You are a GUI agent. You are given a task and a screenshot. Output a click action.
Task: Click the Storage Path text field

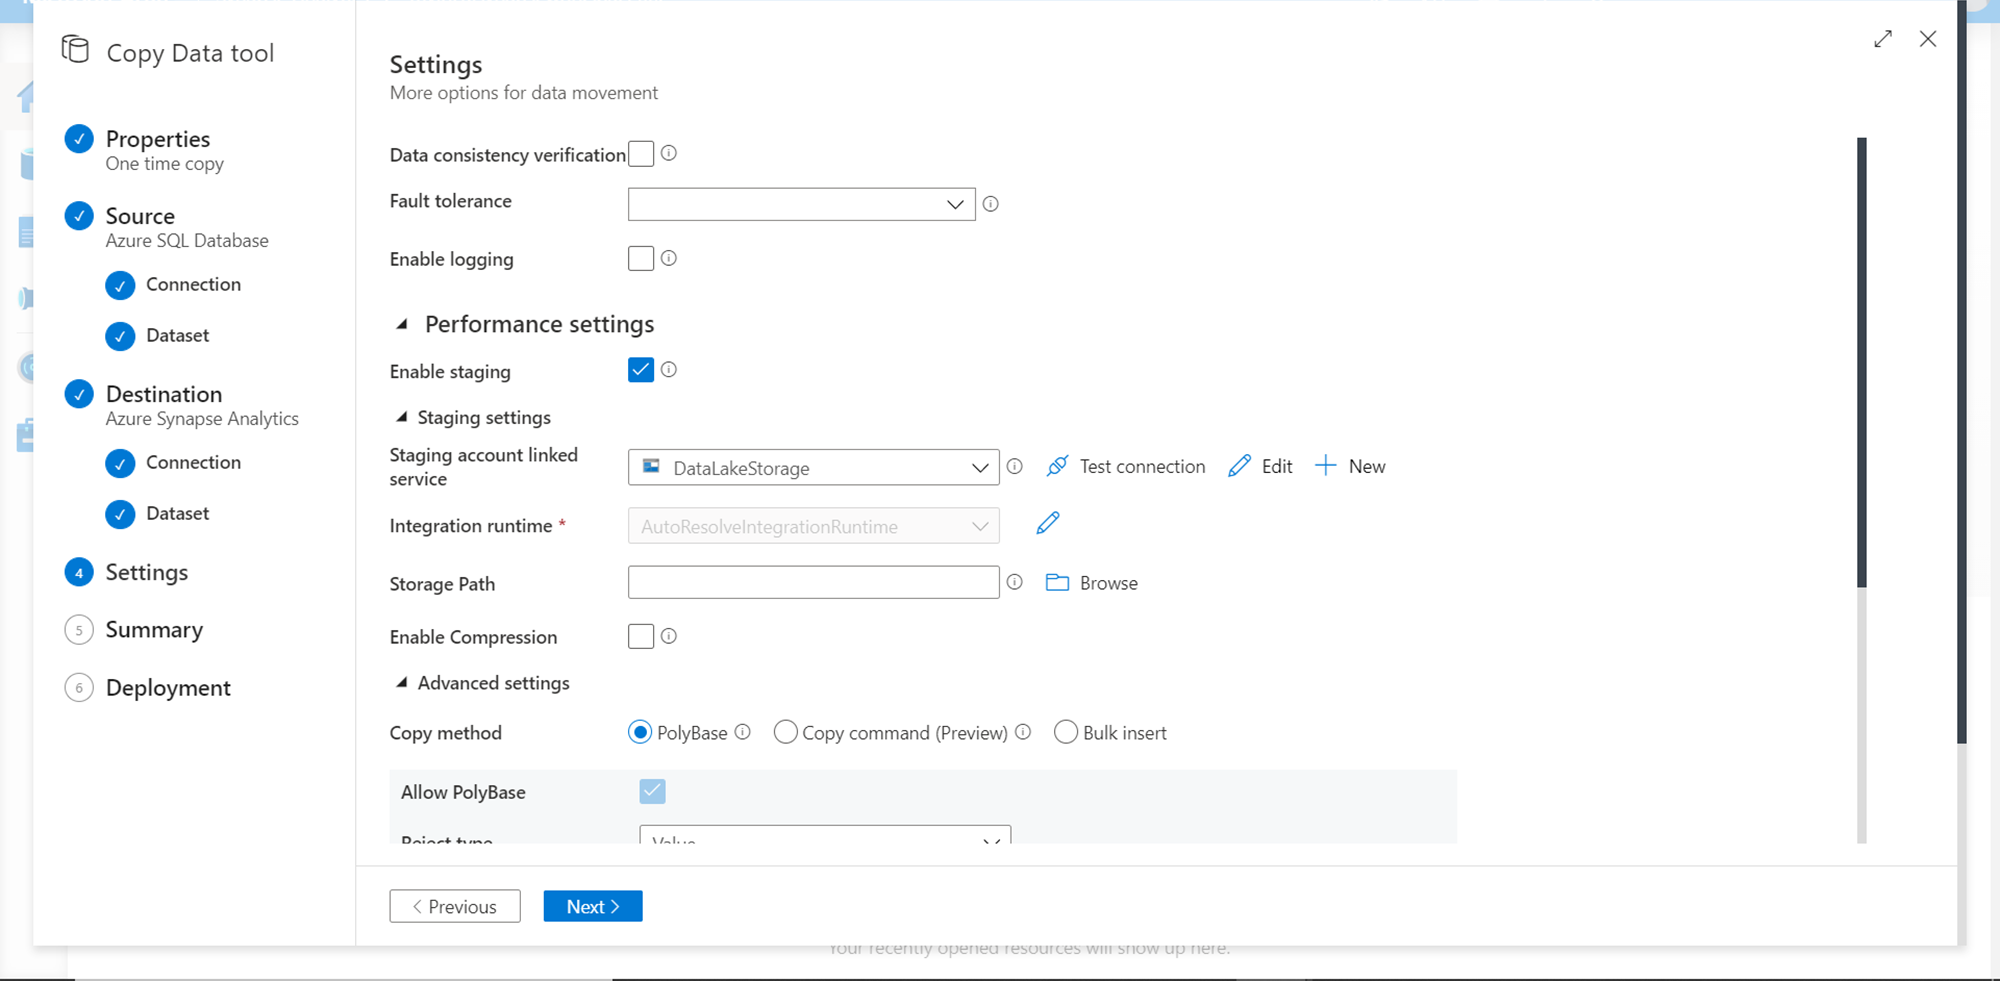click(x=813, y=583)
